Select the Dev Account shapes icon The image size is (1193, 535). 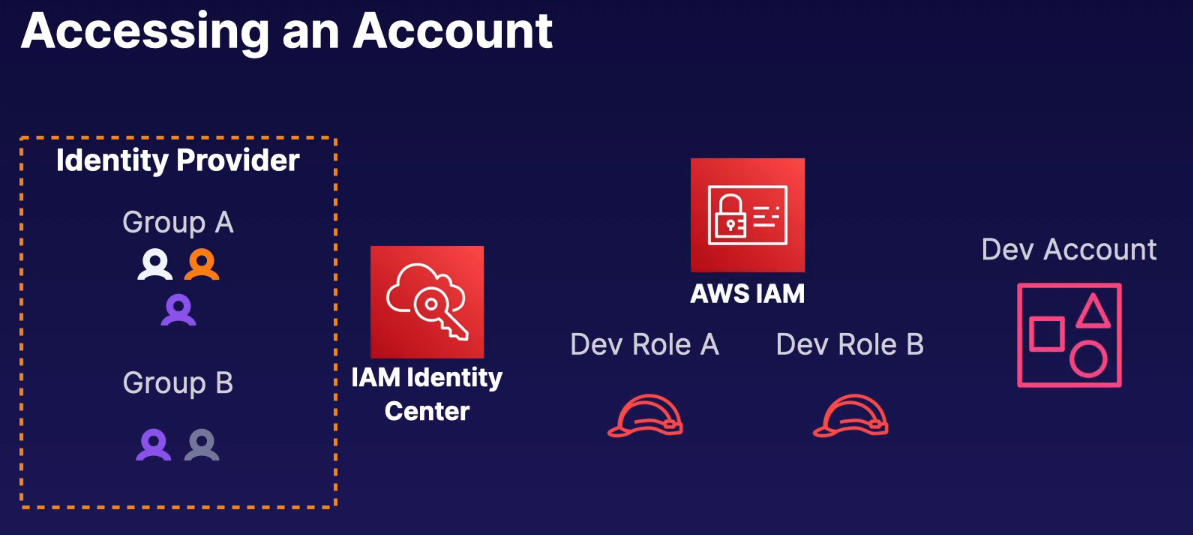pos(1069,335)
